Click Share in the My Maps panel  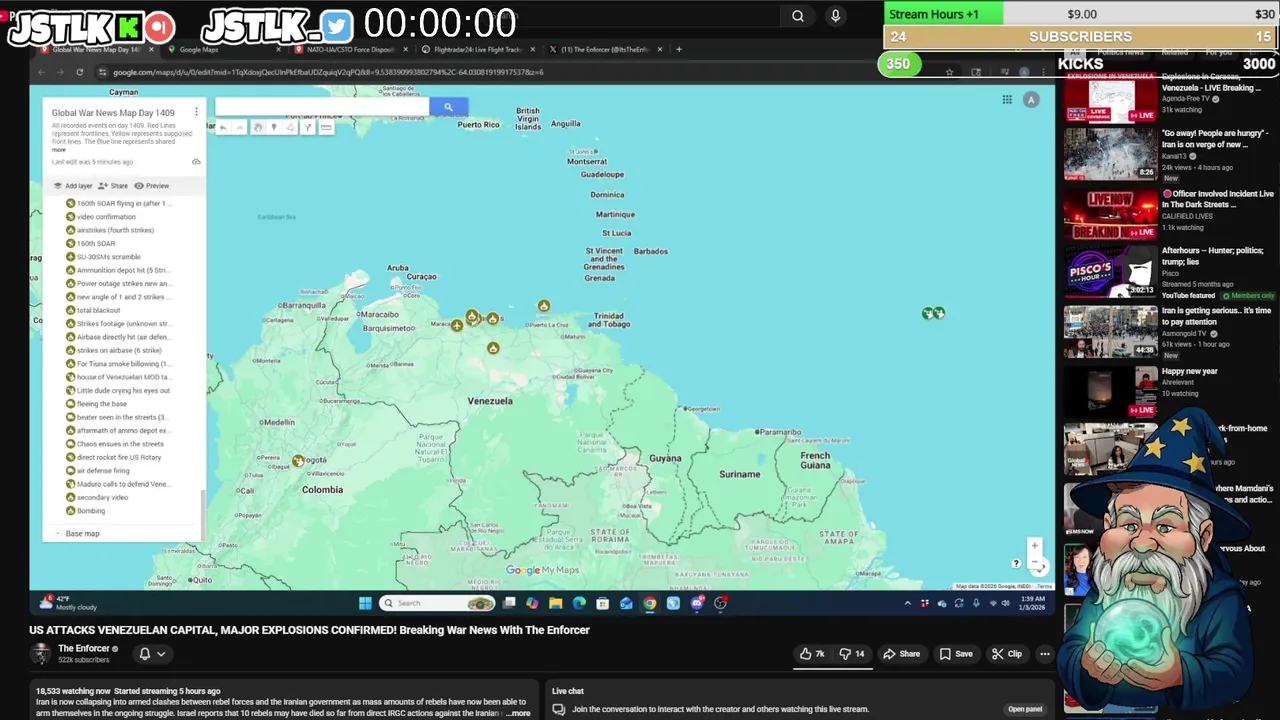tap(113, 186)
